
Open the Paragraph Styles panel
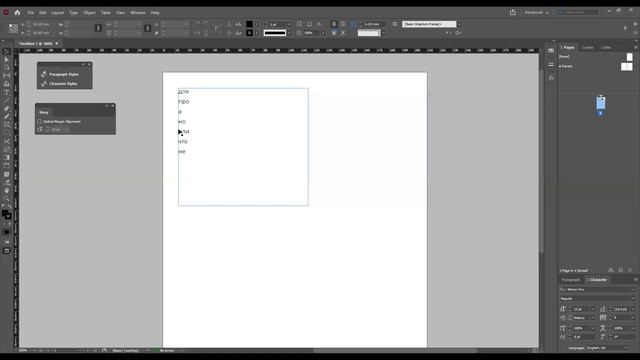(60, 74)
